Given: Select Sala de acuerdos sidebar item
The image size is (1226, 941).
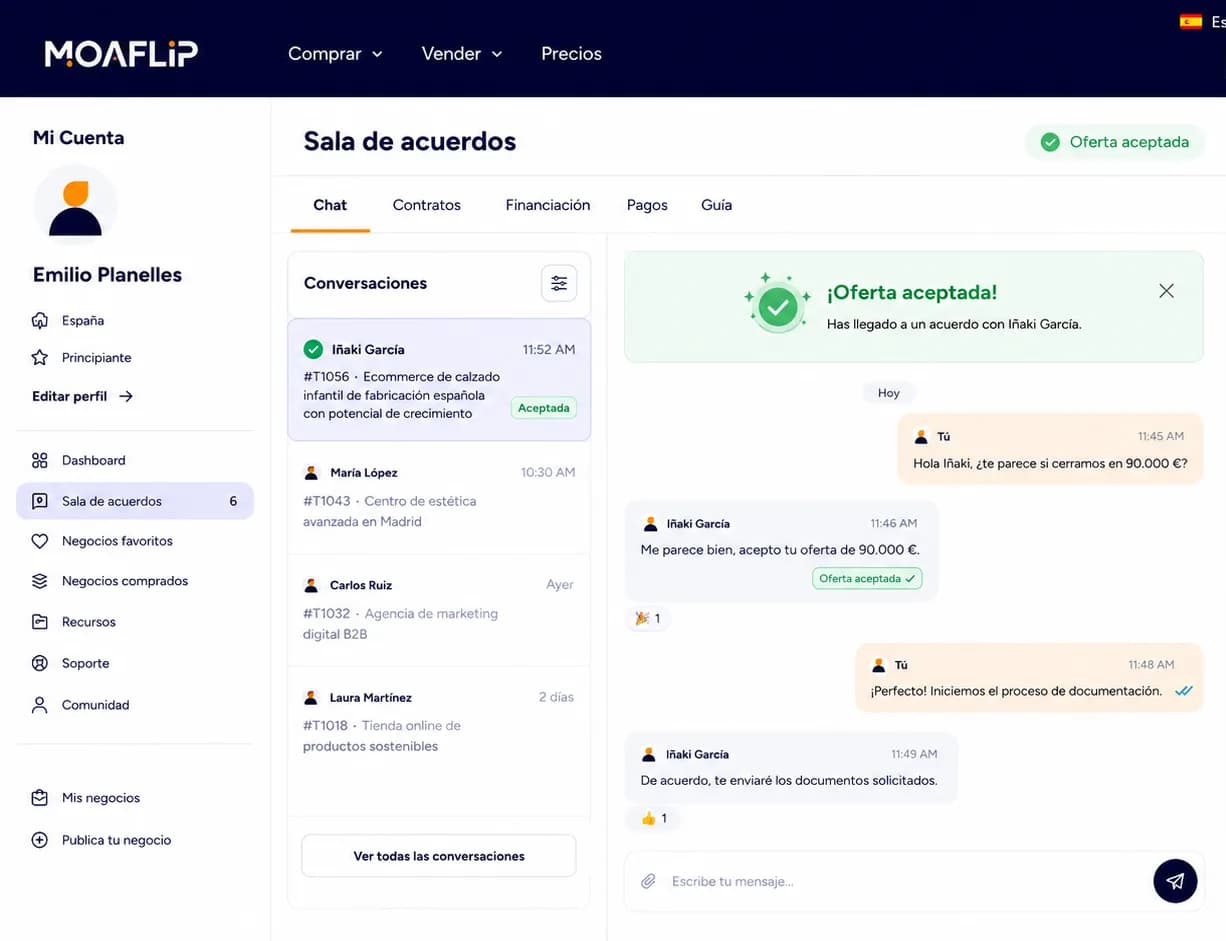Looking at the screenshot, I should point(135,501).
